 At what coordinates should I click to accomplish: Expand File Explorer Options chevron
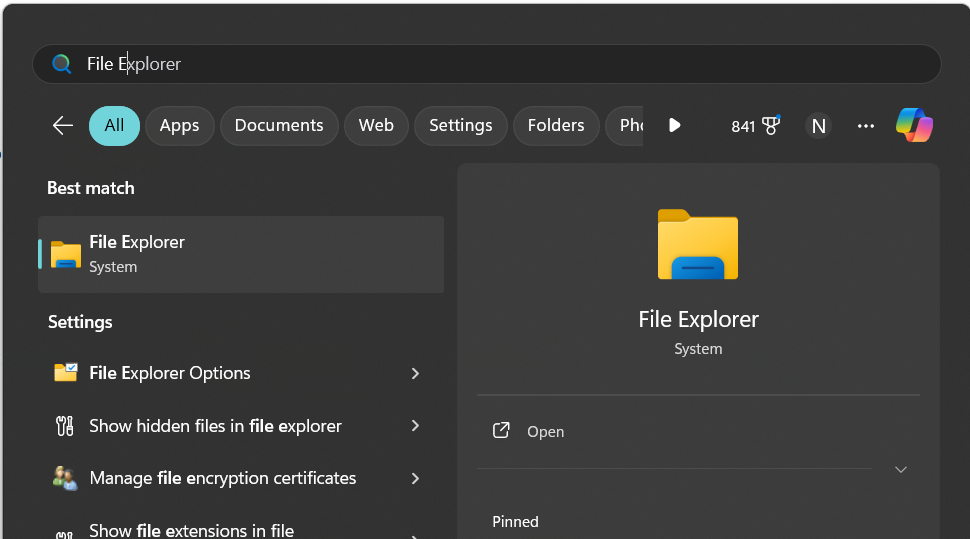coord(415,373)
